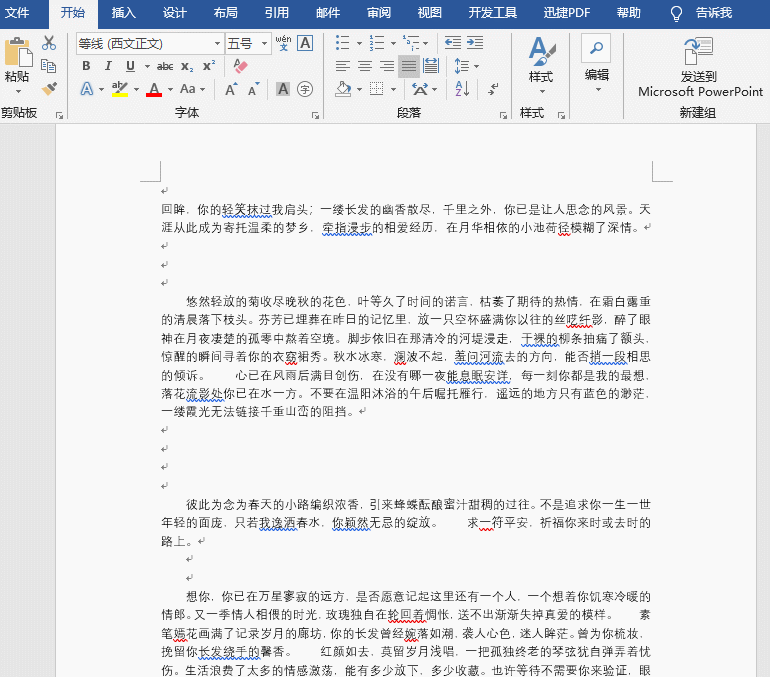The image size is (770, 677).
Task: Toggle Justify paragraph alignment
Action: tap(408, 66)
